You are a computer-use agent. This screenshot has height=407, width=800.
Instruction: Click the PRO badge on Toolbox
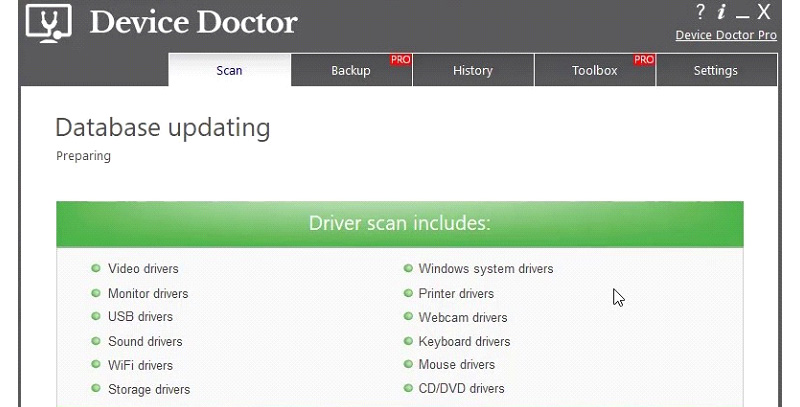[644, 60]
